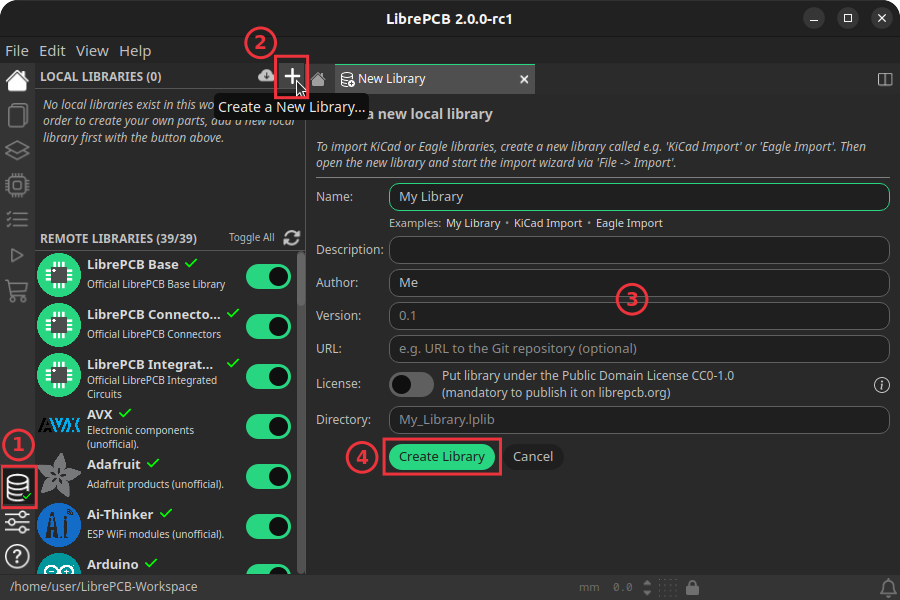
Task: Open the help question mark icon
Action: pos(16,557)
